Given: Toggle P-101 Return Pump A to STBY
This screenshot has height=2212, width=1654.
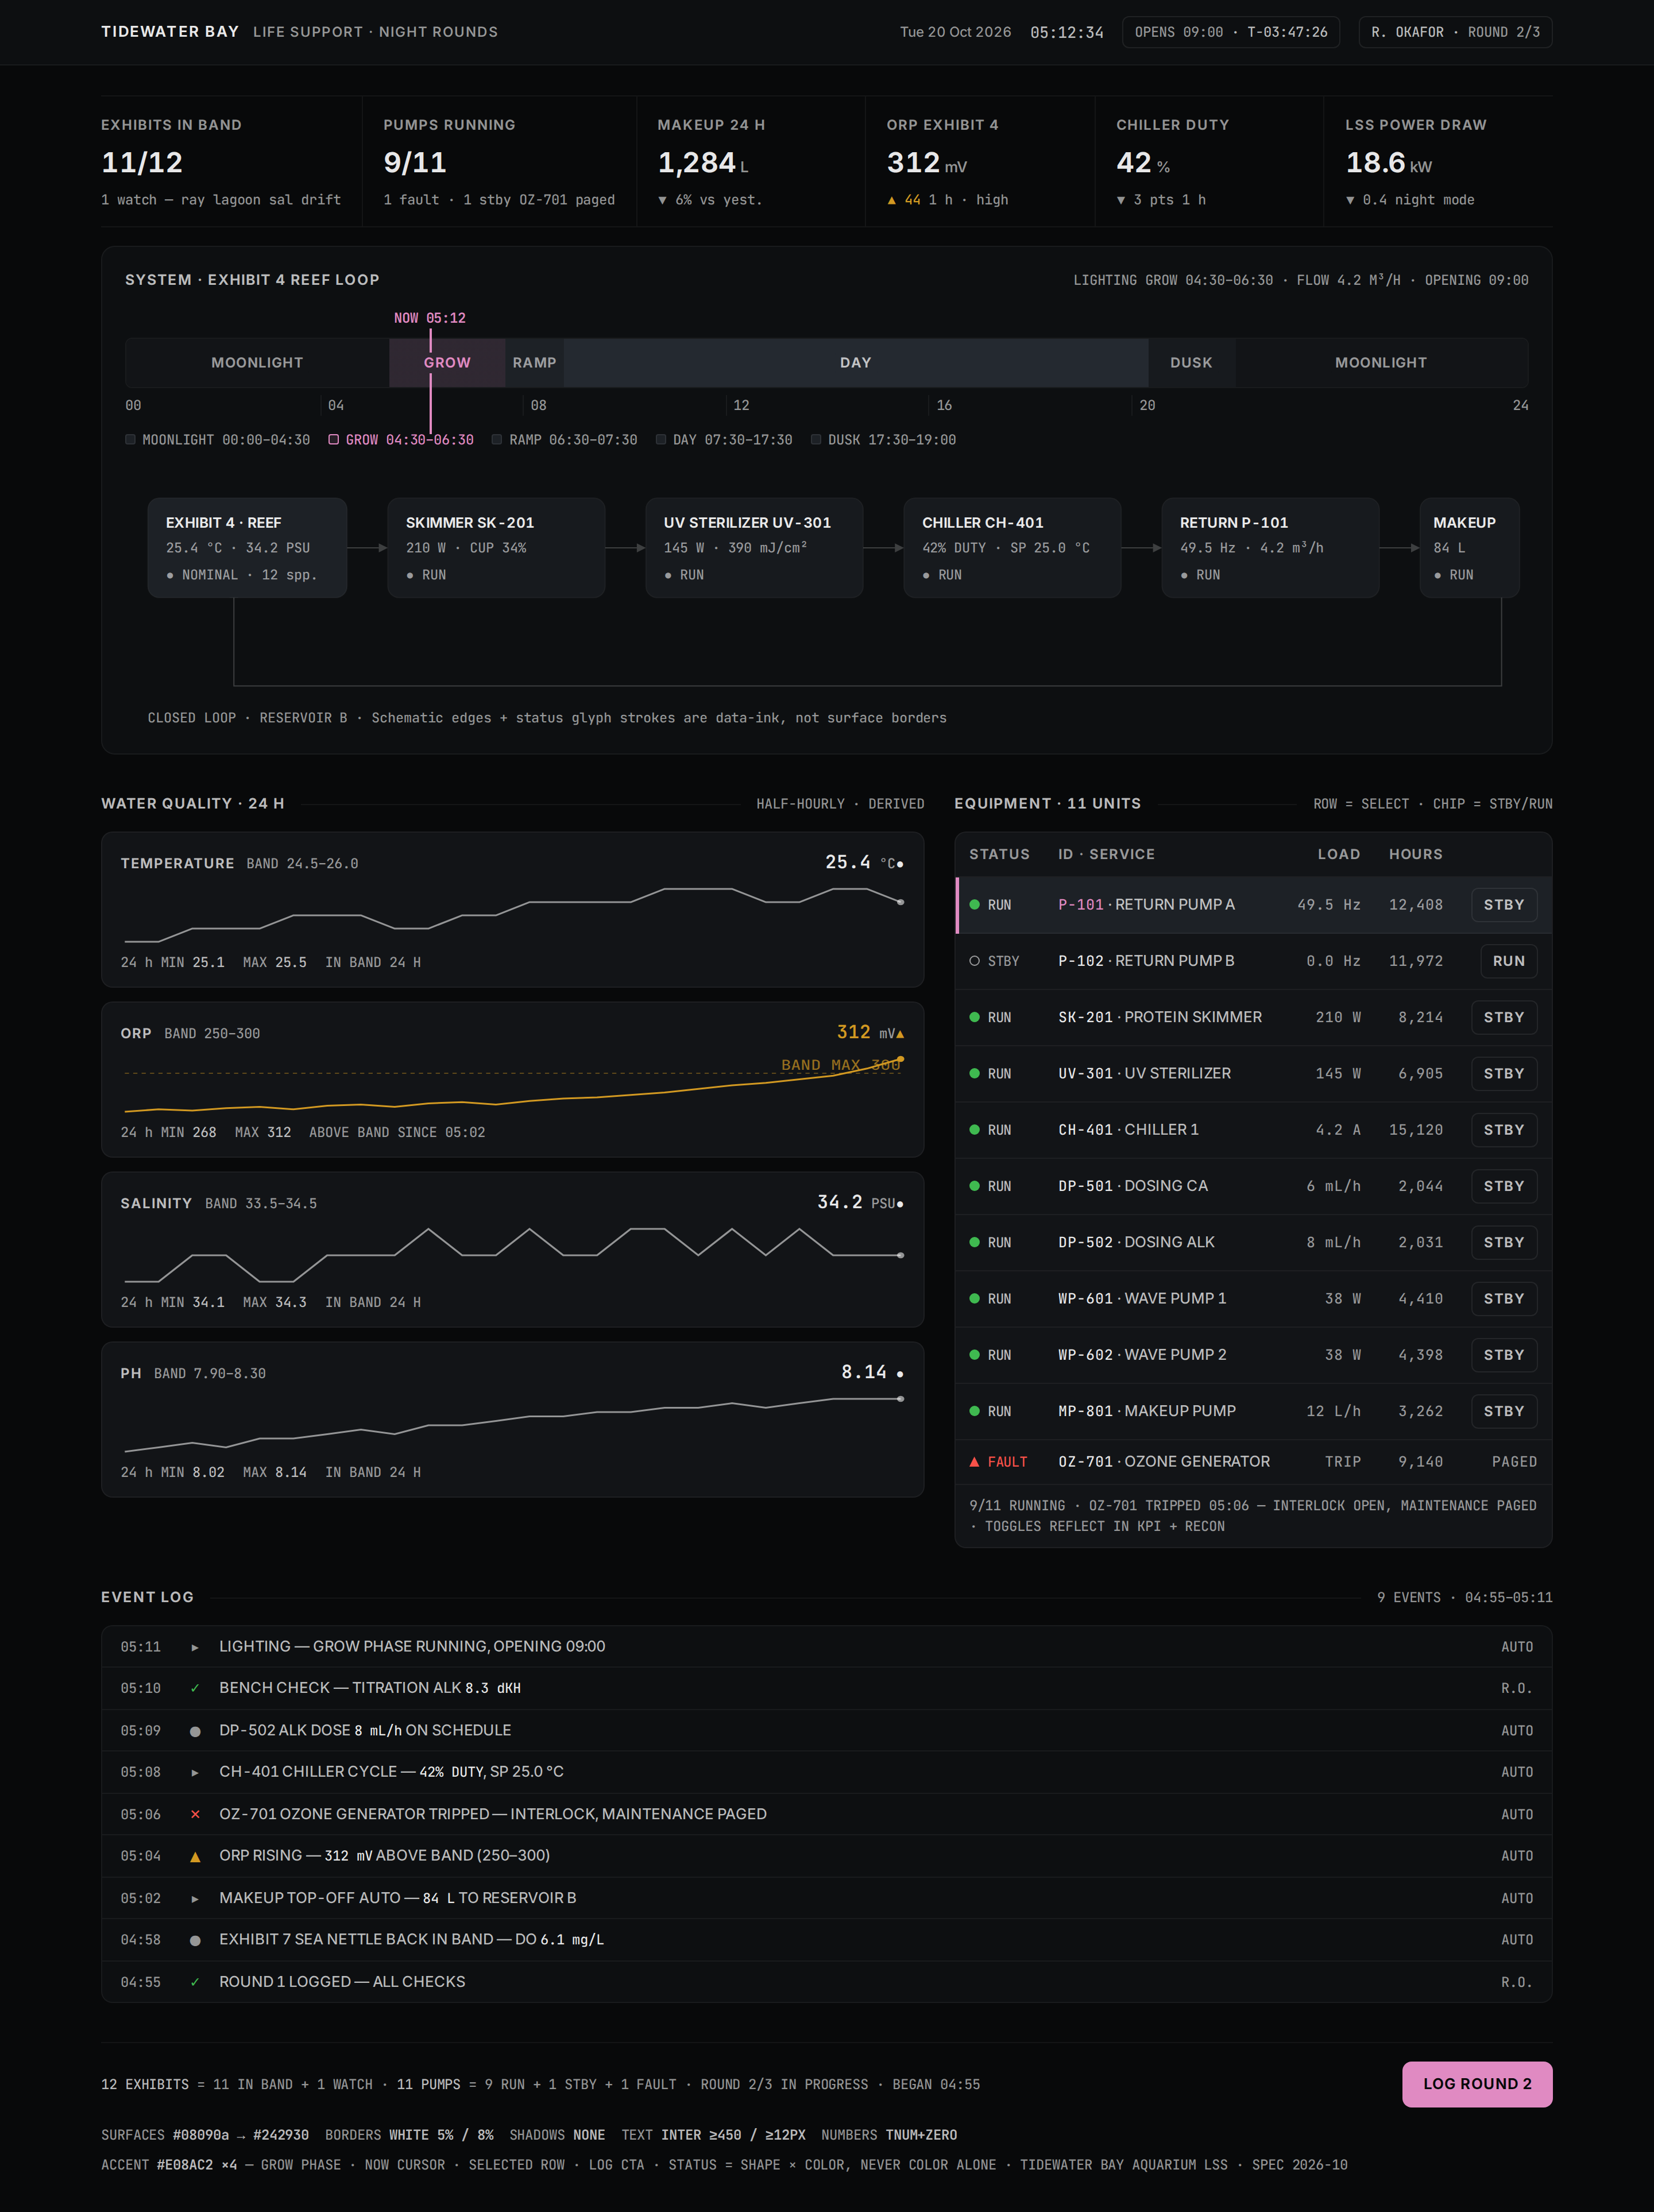Looking at the screenshot, I should click(1503, 905).
